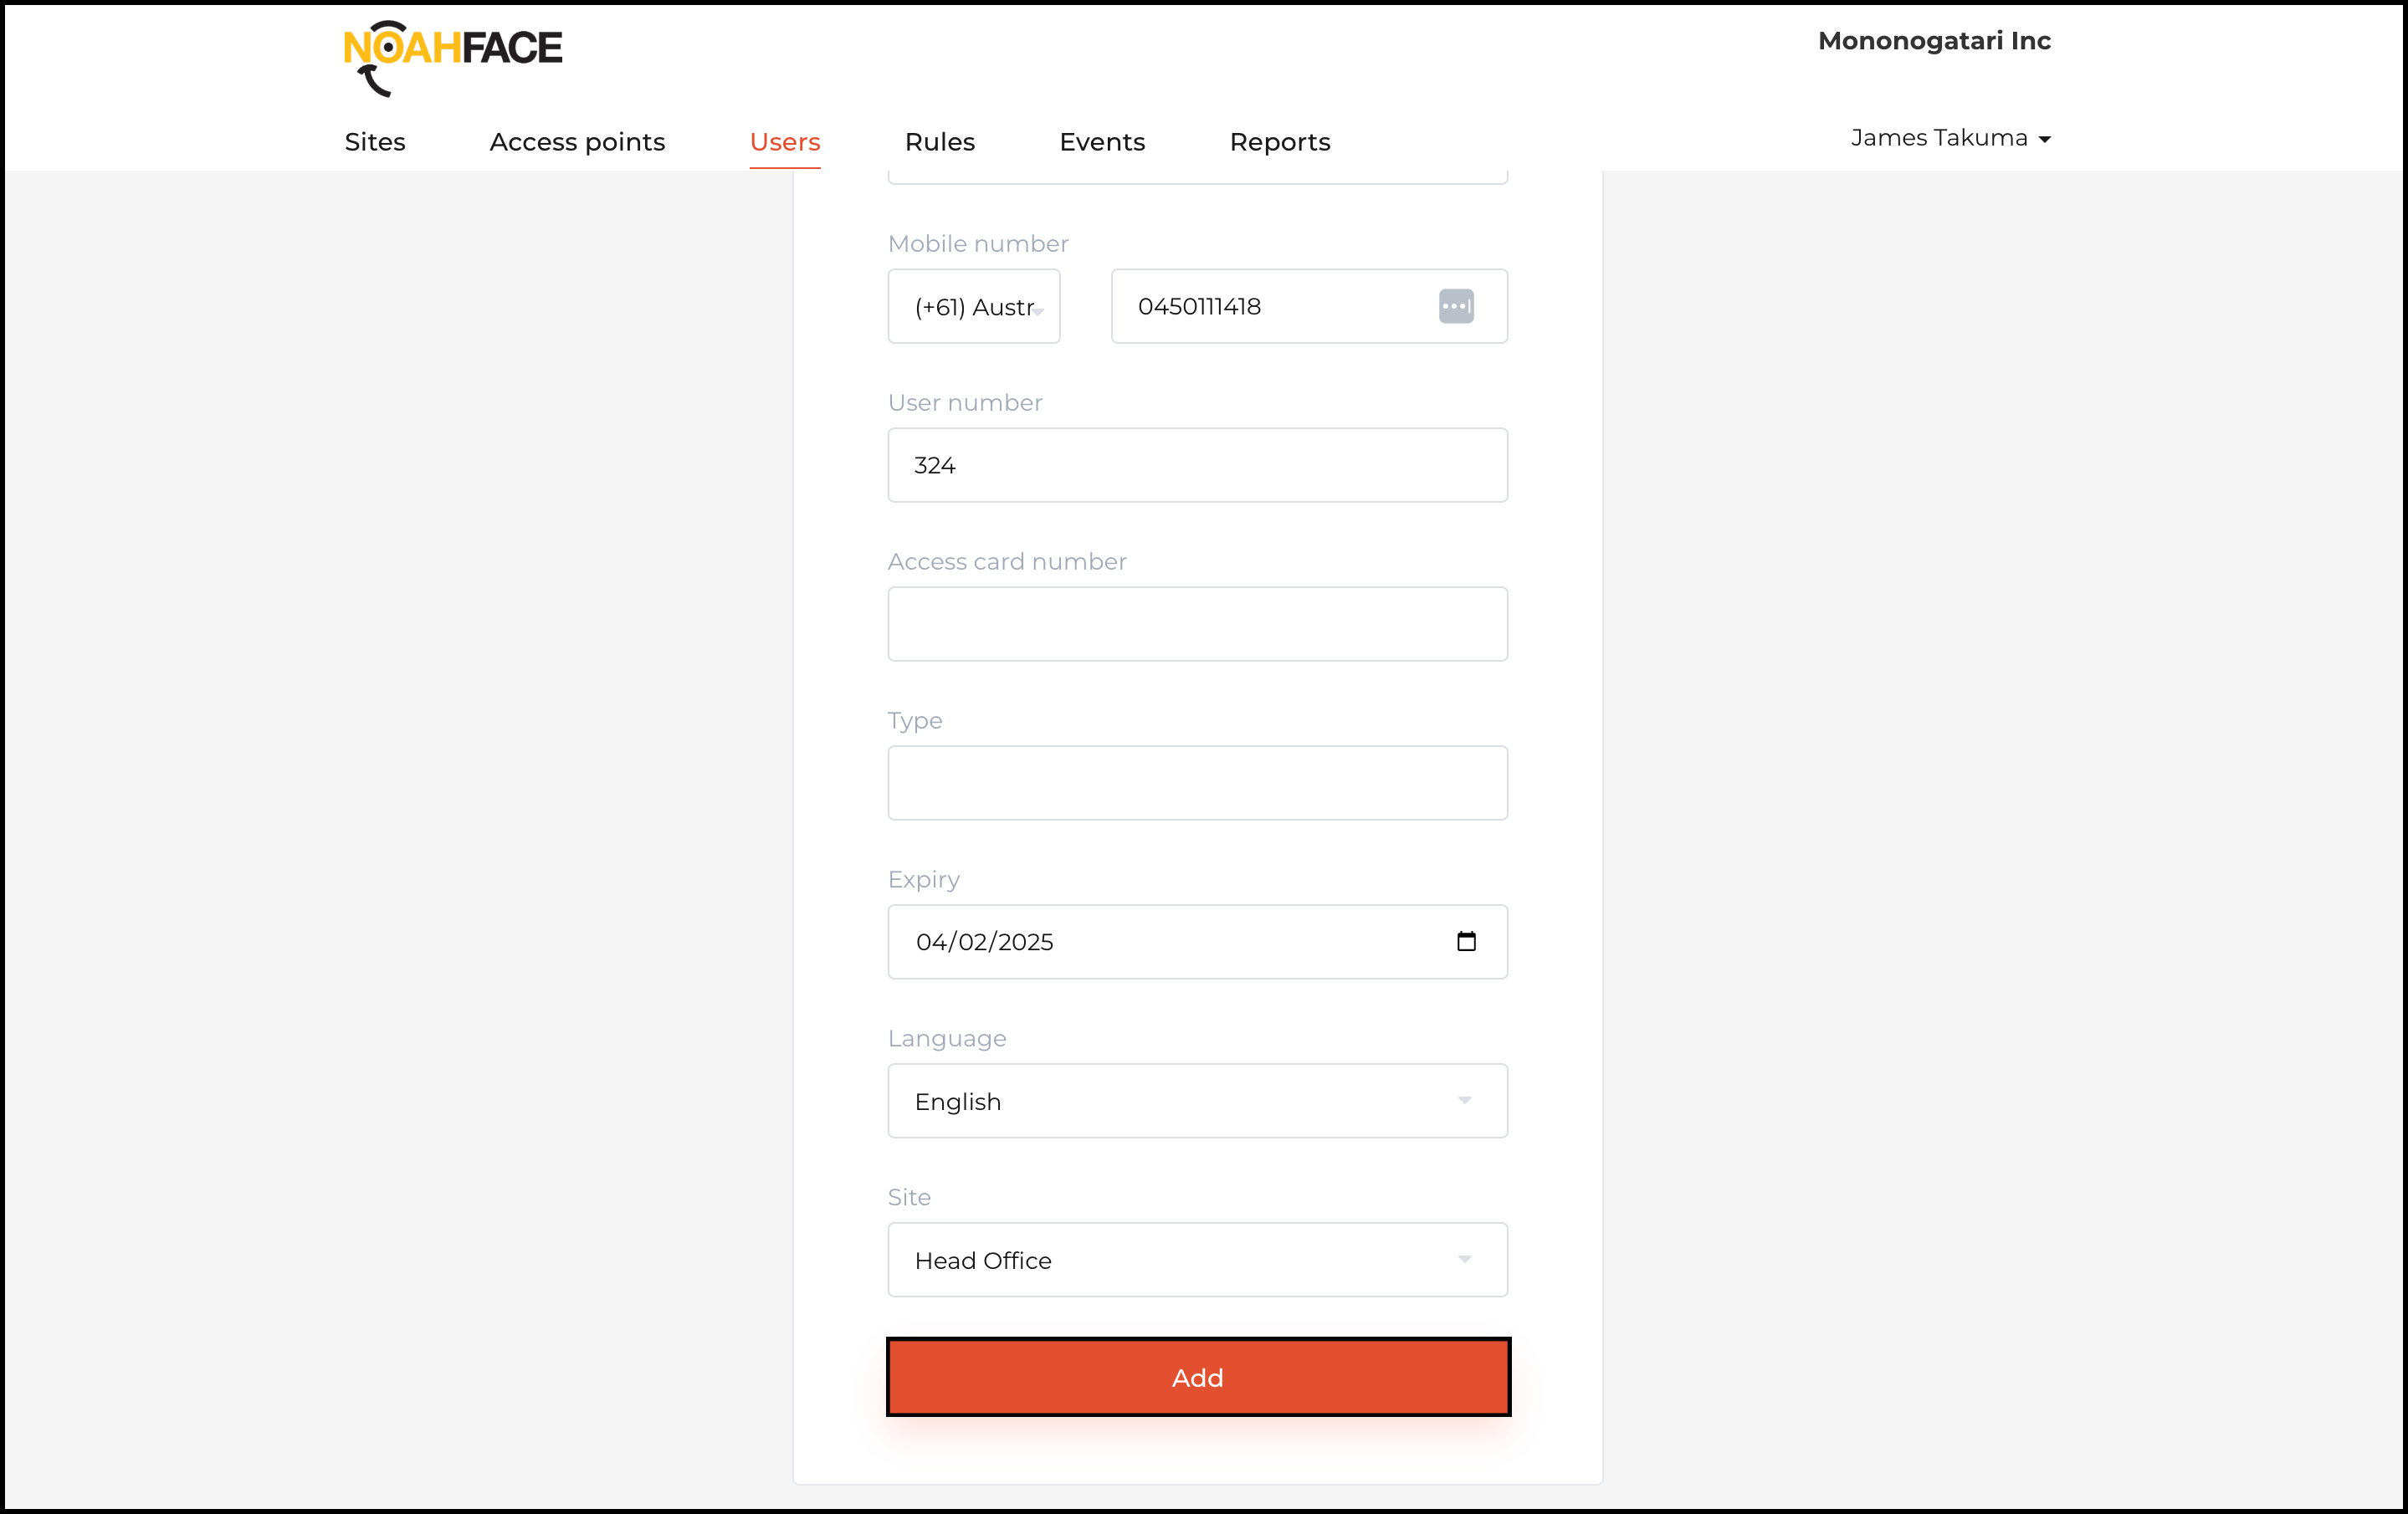Open the Language dropdown

[1197, 1101]
